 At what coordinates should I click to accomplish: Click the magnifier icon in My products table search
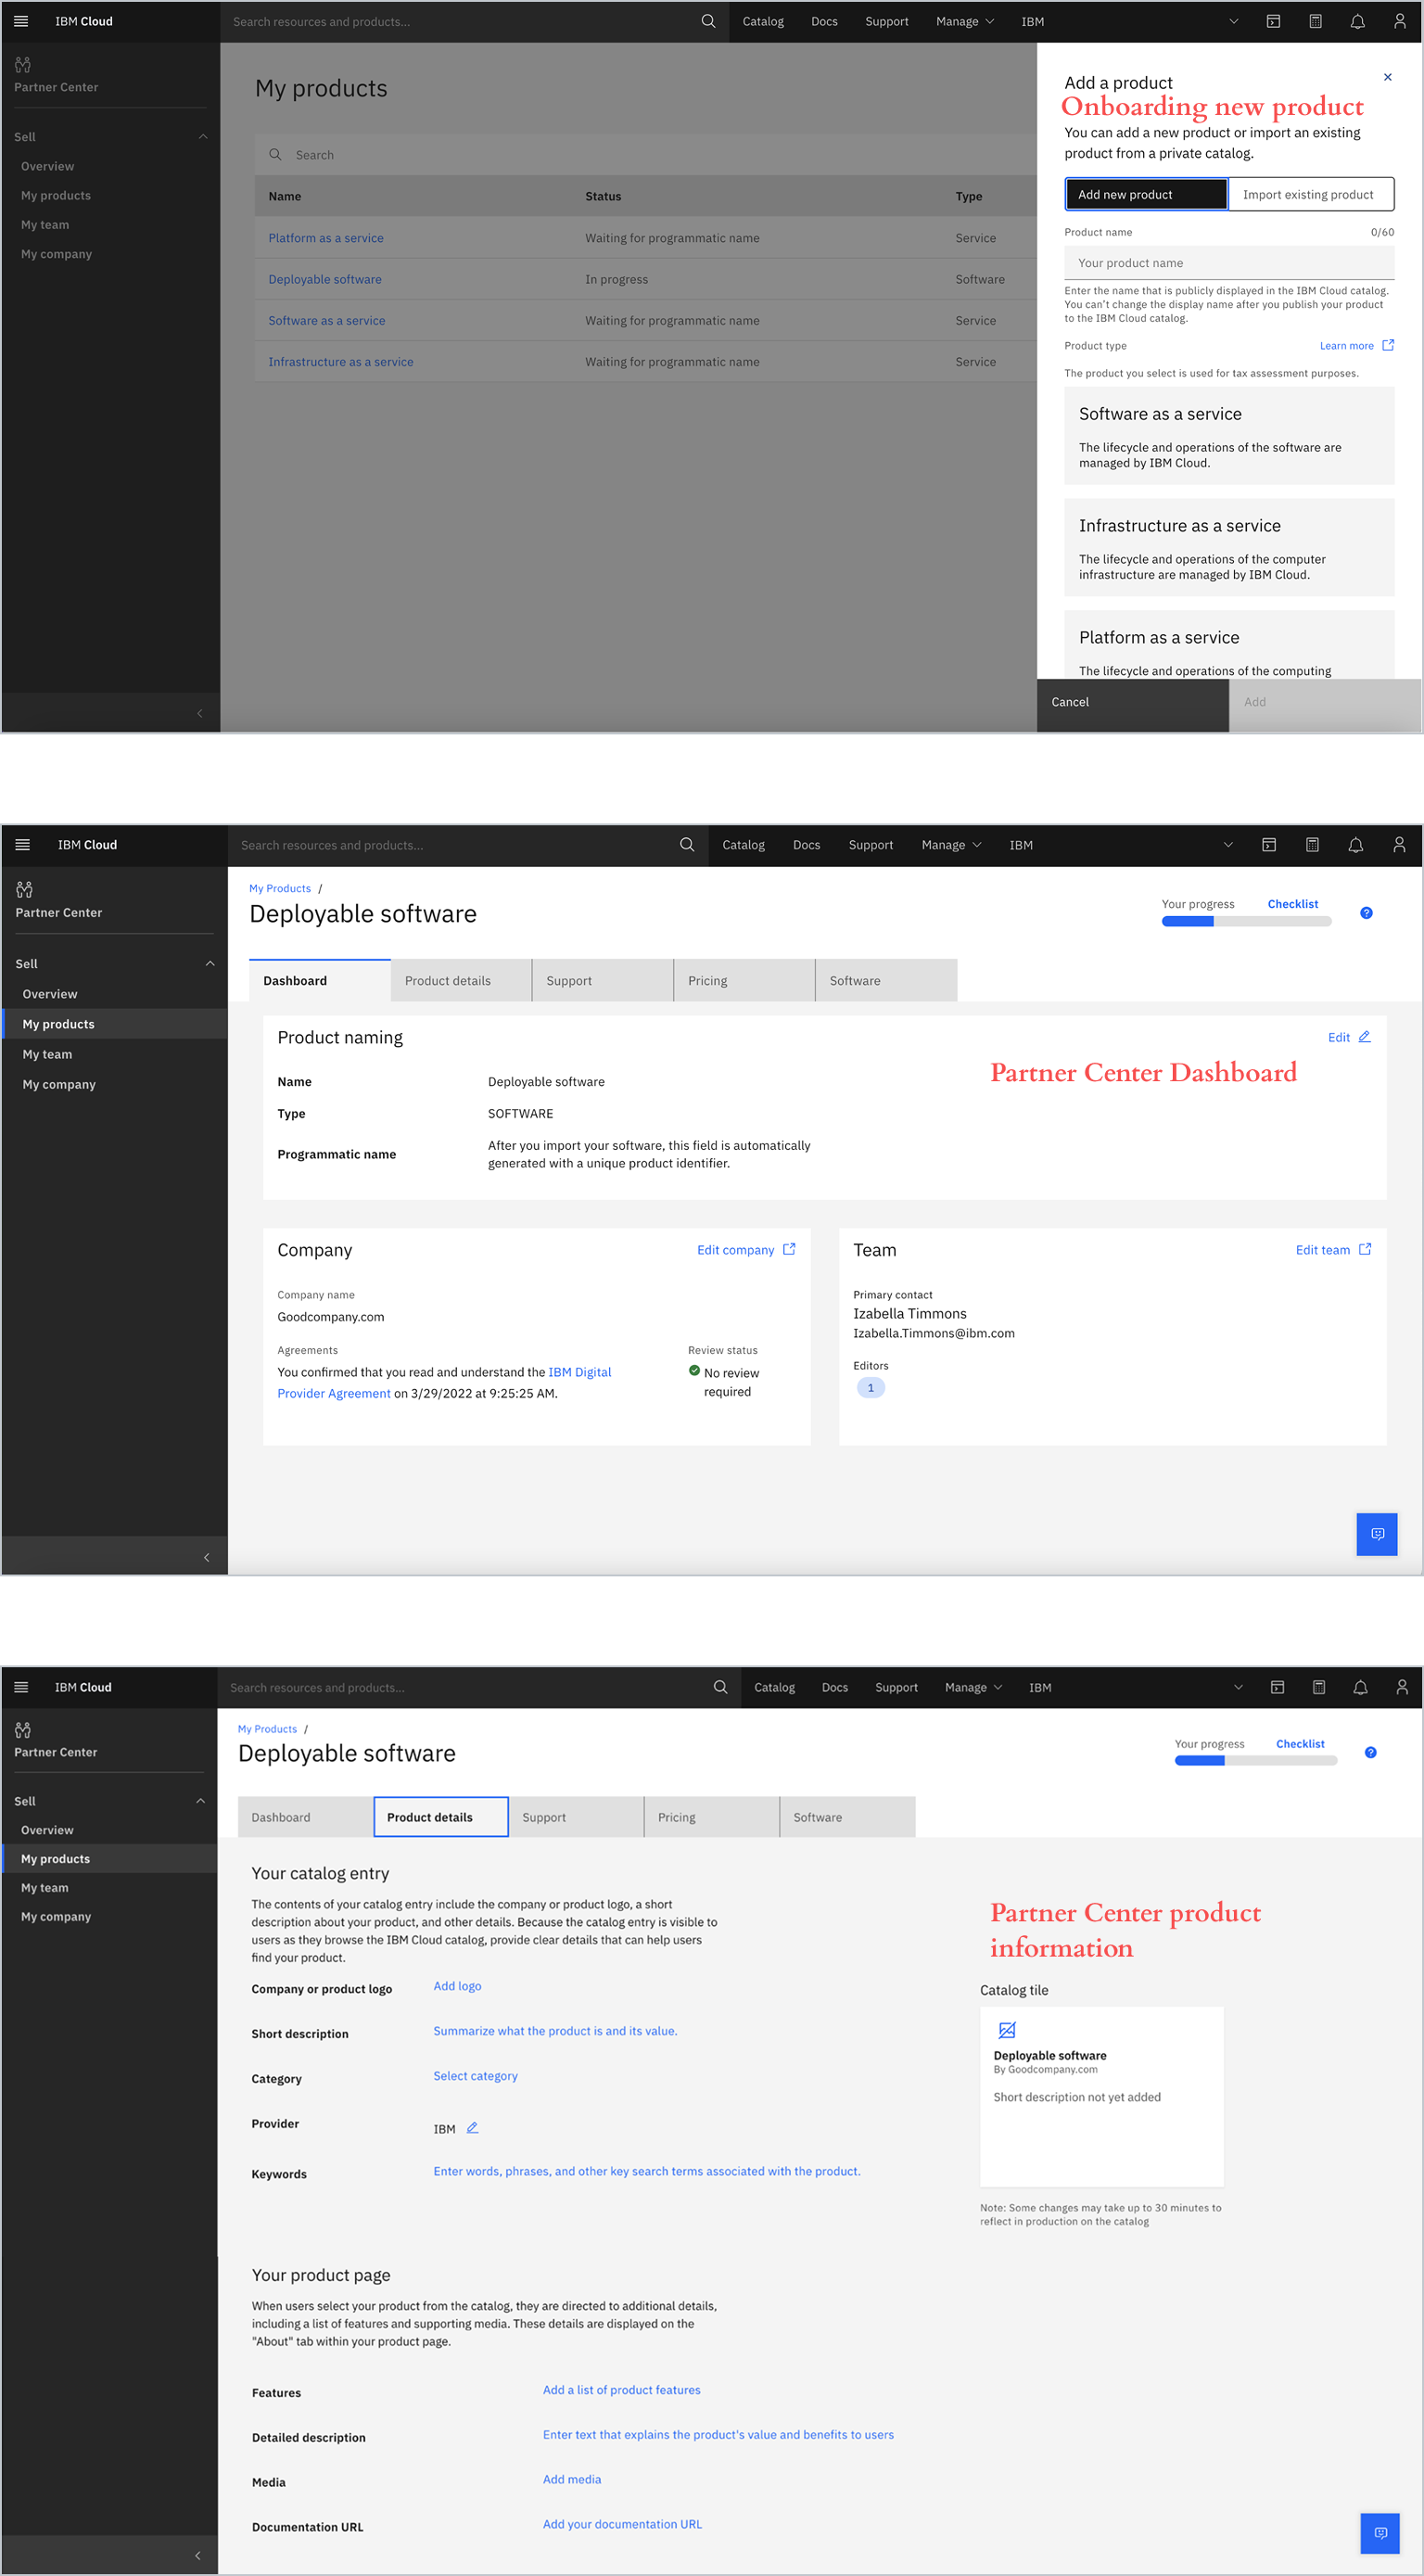(x=276, y=155)
